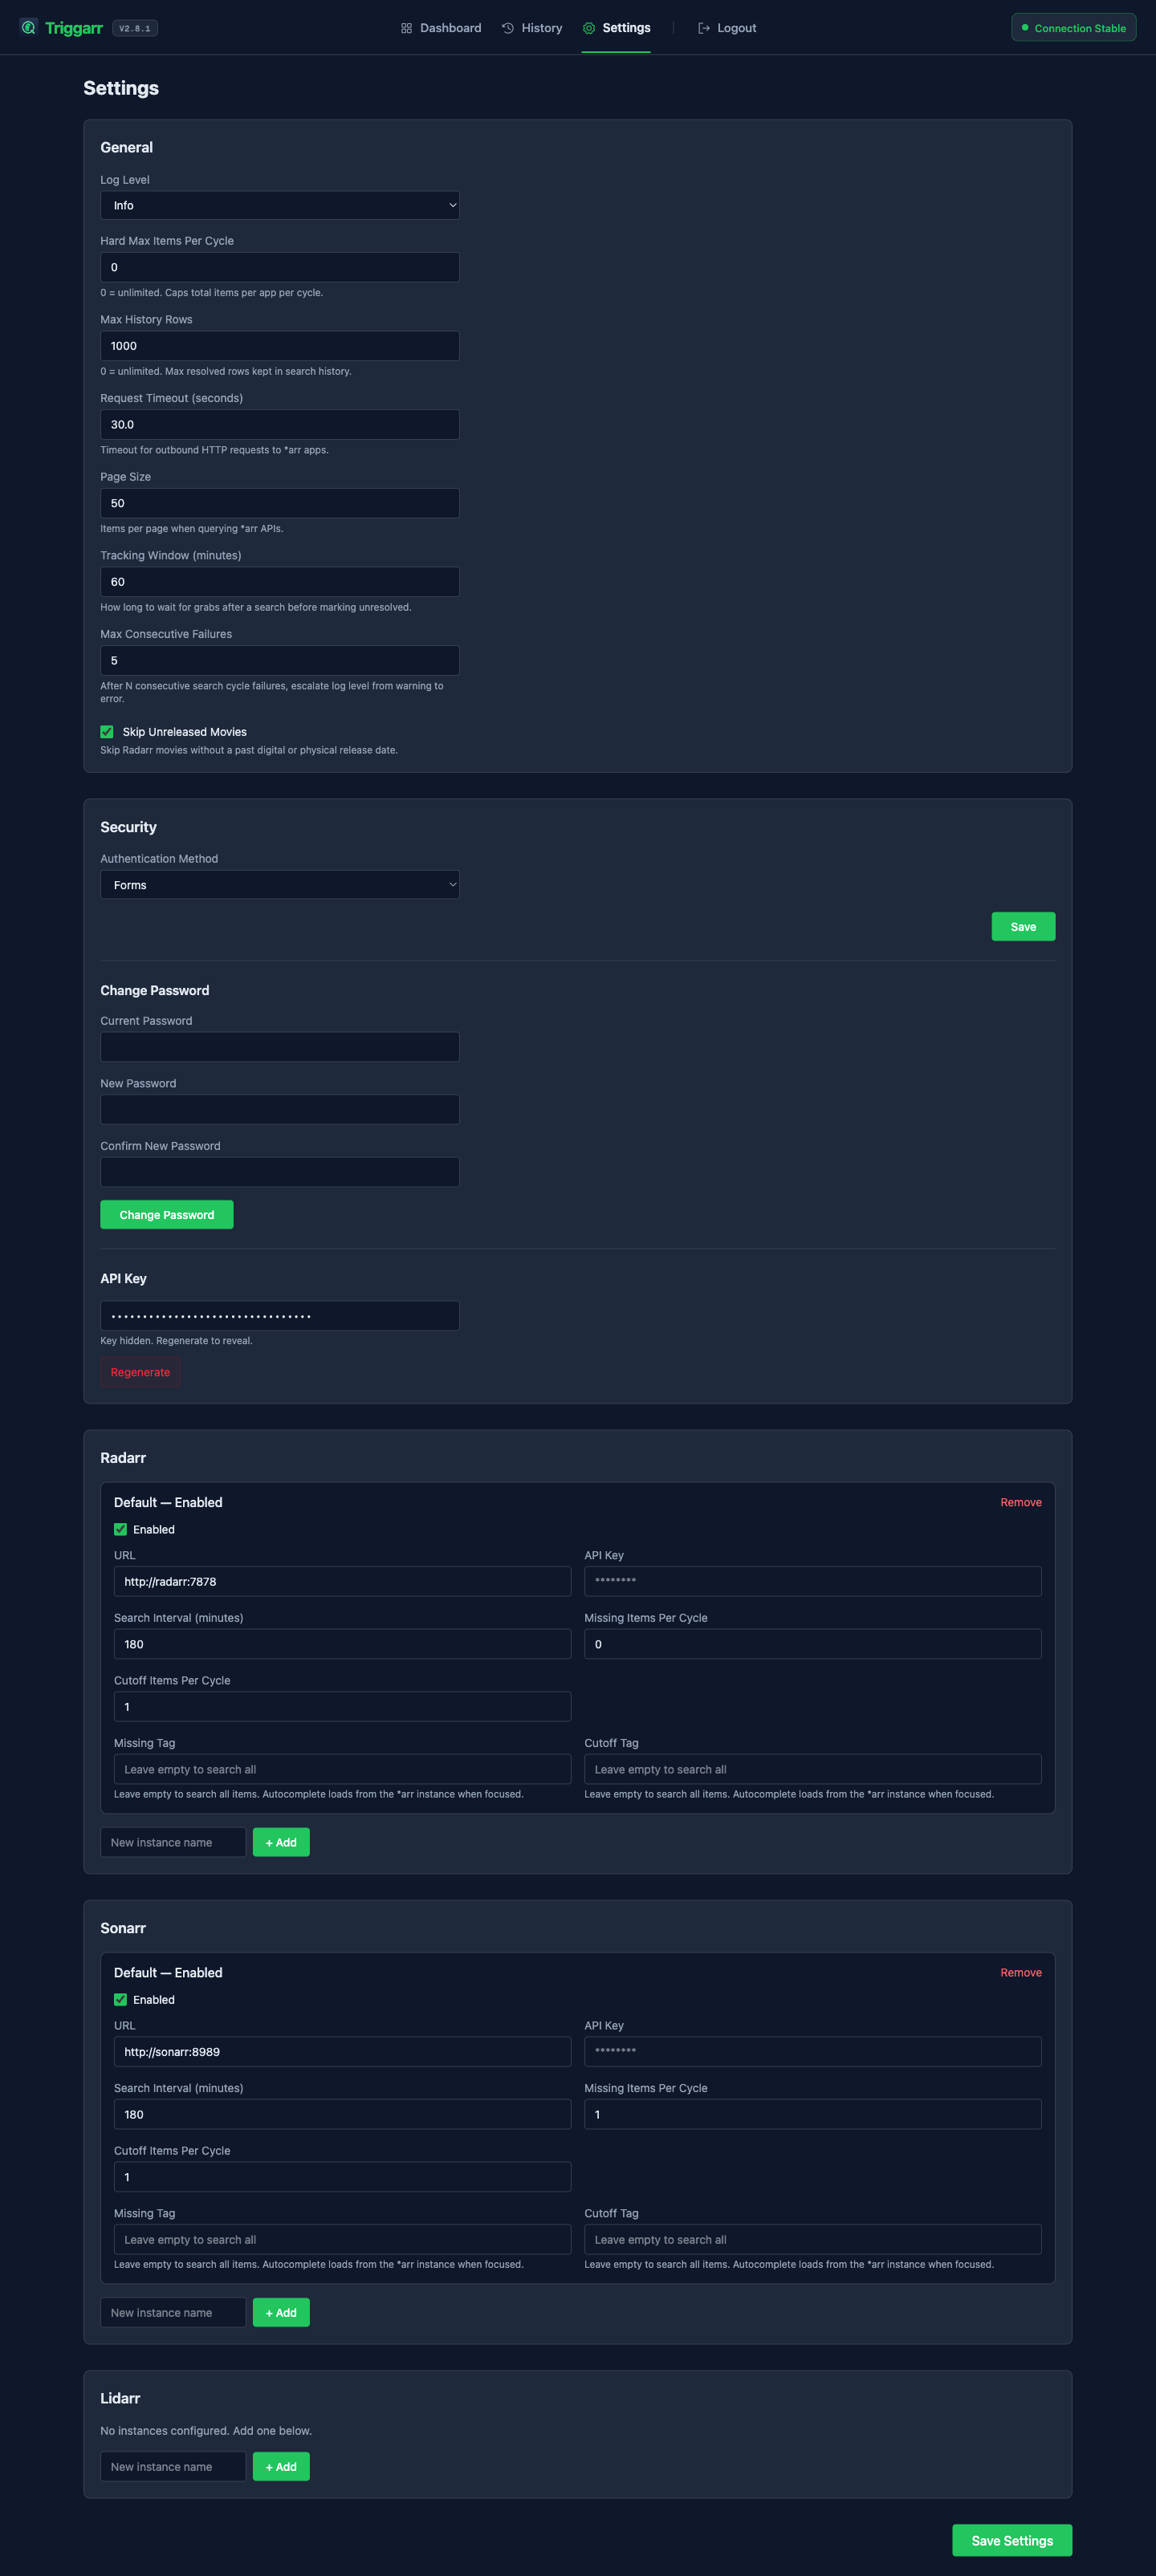1156x2576 pixels.
Task: Click the Save Settings button
Action: [1012, 2540]
